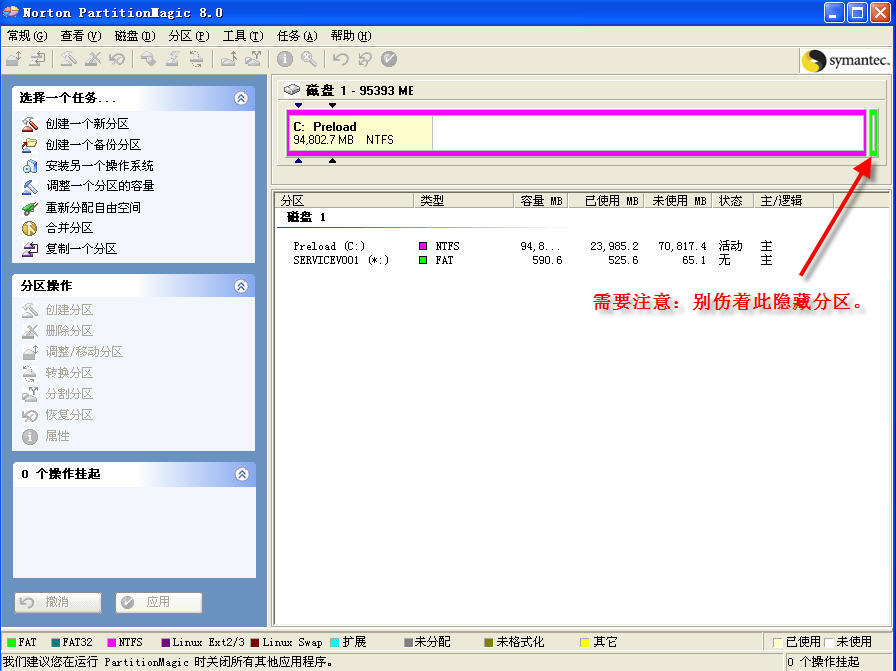
Task: Sort by the 未使用 MB column header
Action: [678, 201]
